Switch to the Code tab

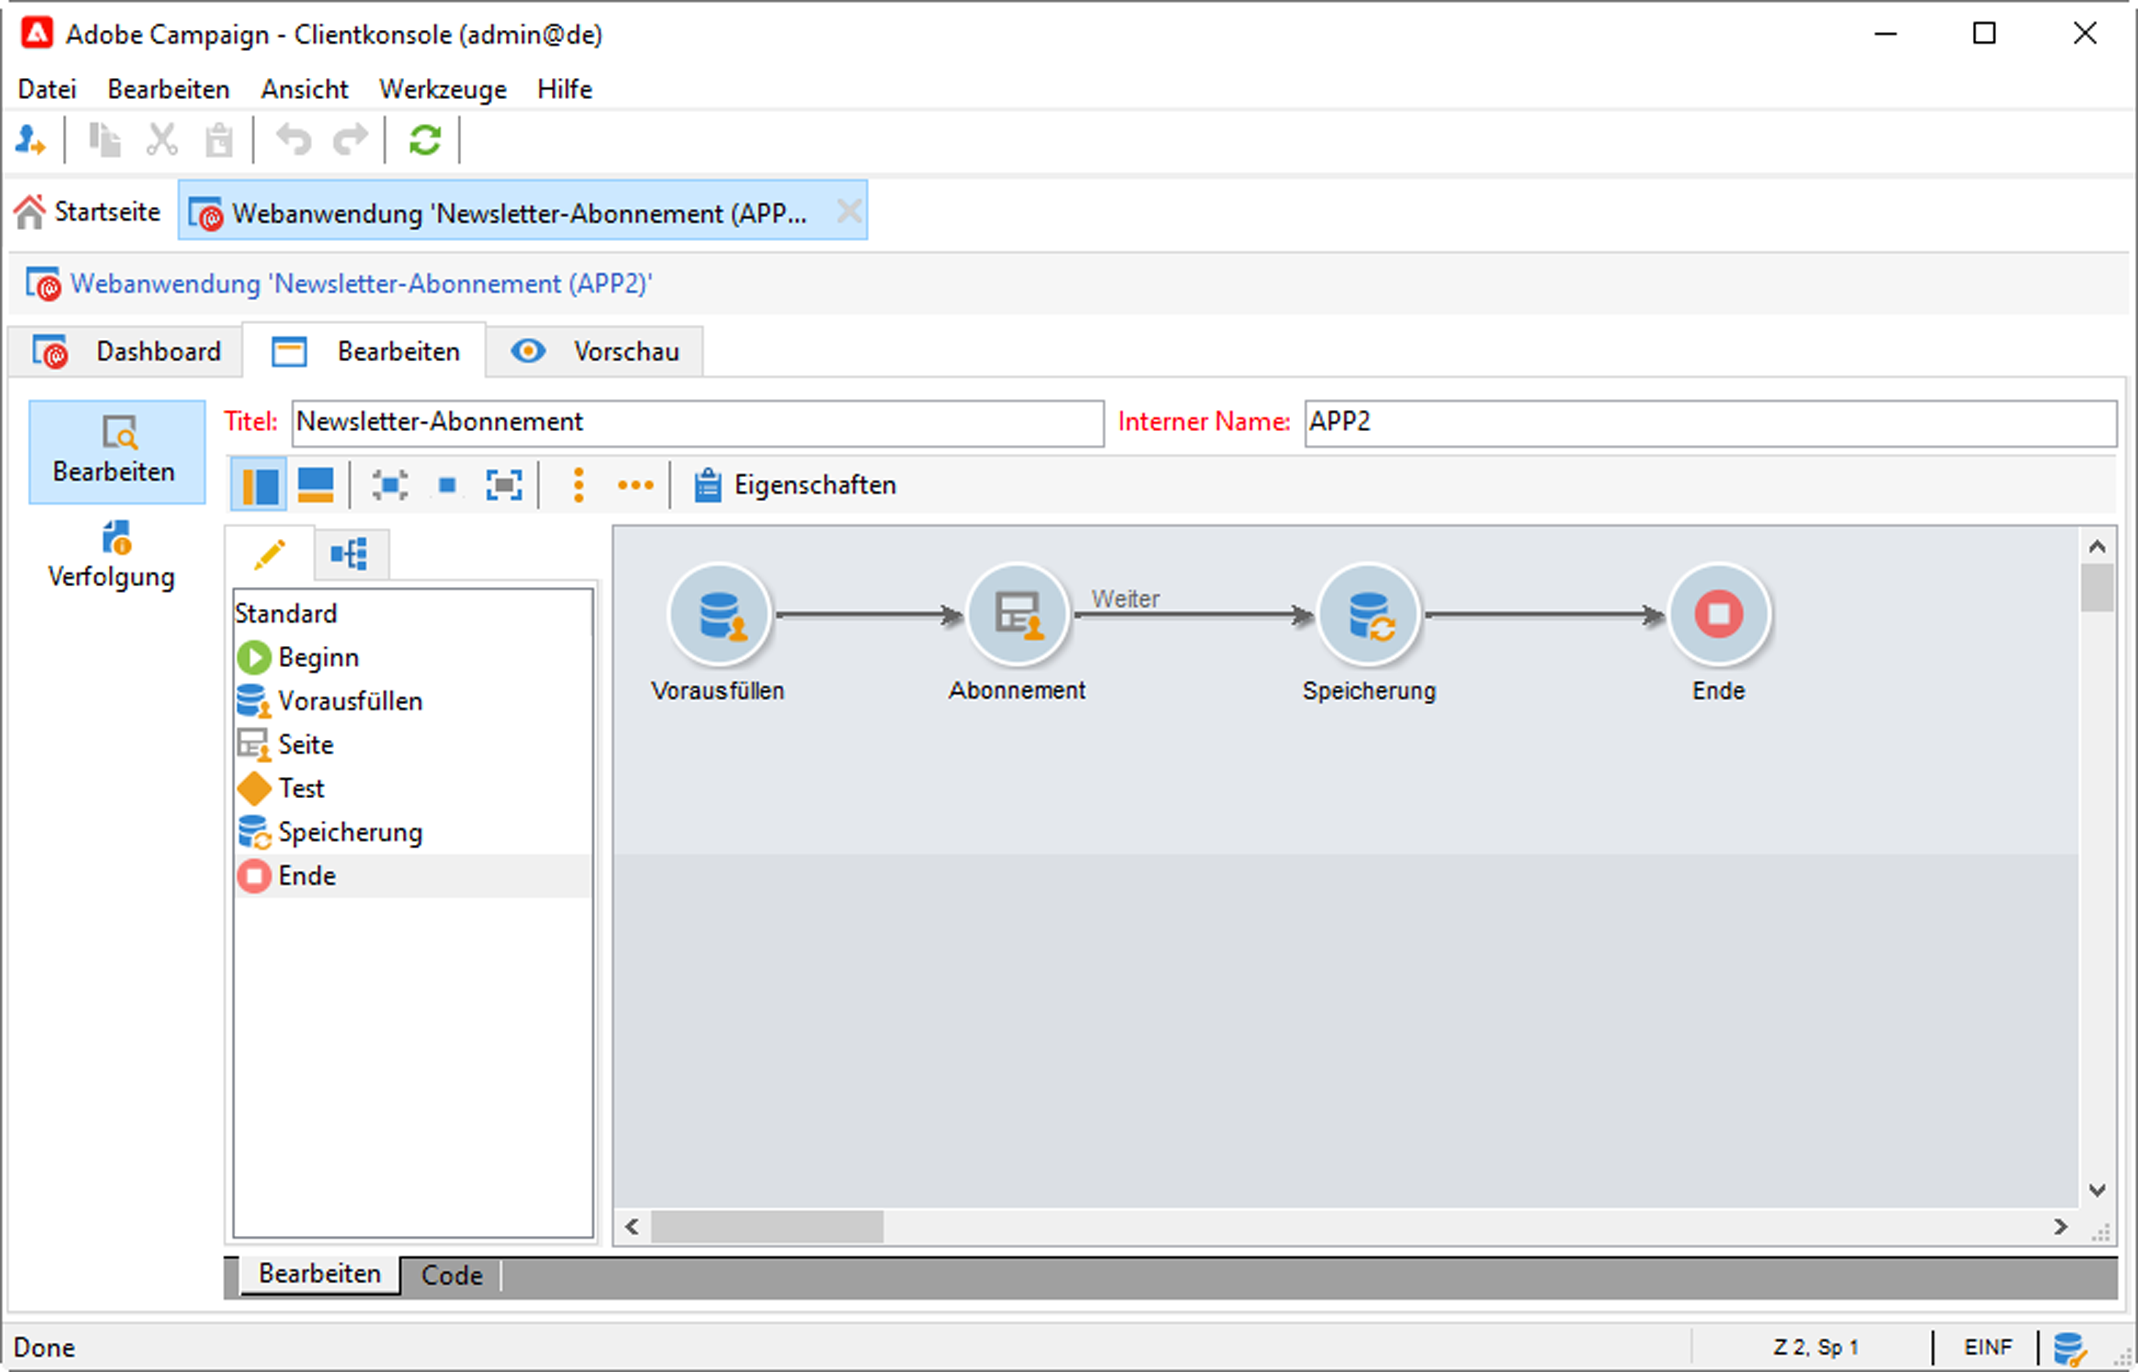click(x=451, y=1275)
